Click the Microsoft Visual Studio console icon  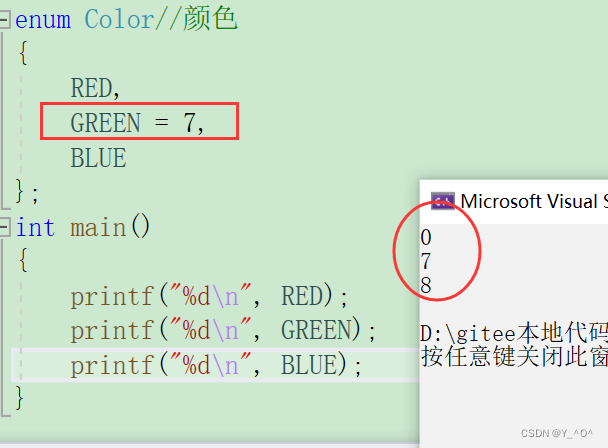(x=443, y=201)
